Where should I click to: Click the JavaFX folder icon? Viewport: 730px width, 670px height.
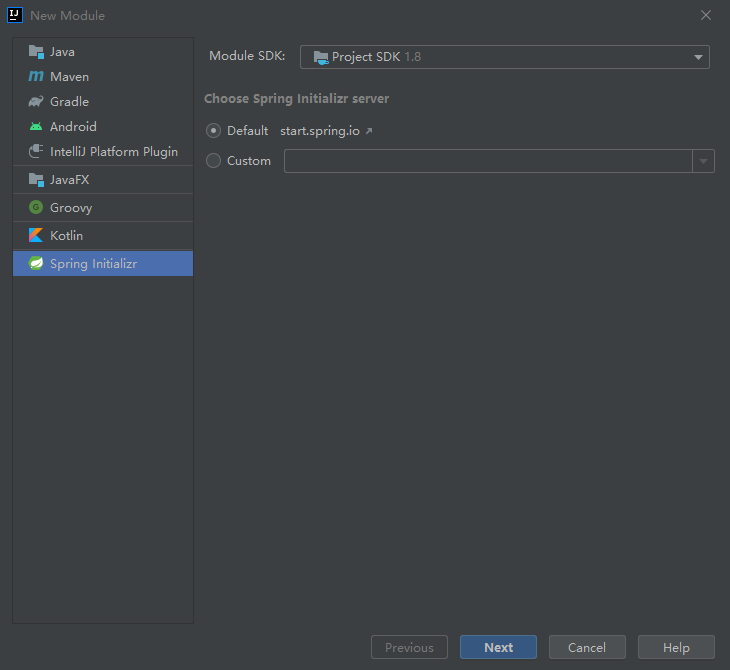pos(36,179)
